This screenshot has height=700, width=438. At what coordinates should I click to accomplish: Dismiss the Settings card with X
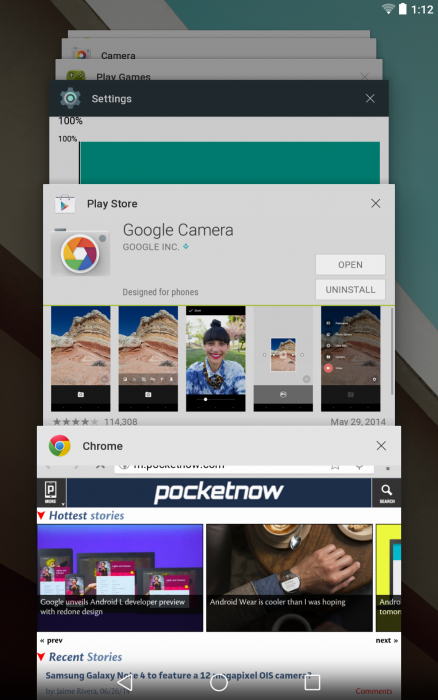[x=370, y=98]
